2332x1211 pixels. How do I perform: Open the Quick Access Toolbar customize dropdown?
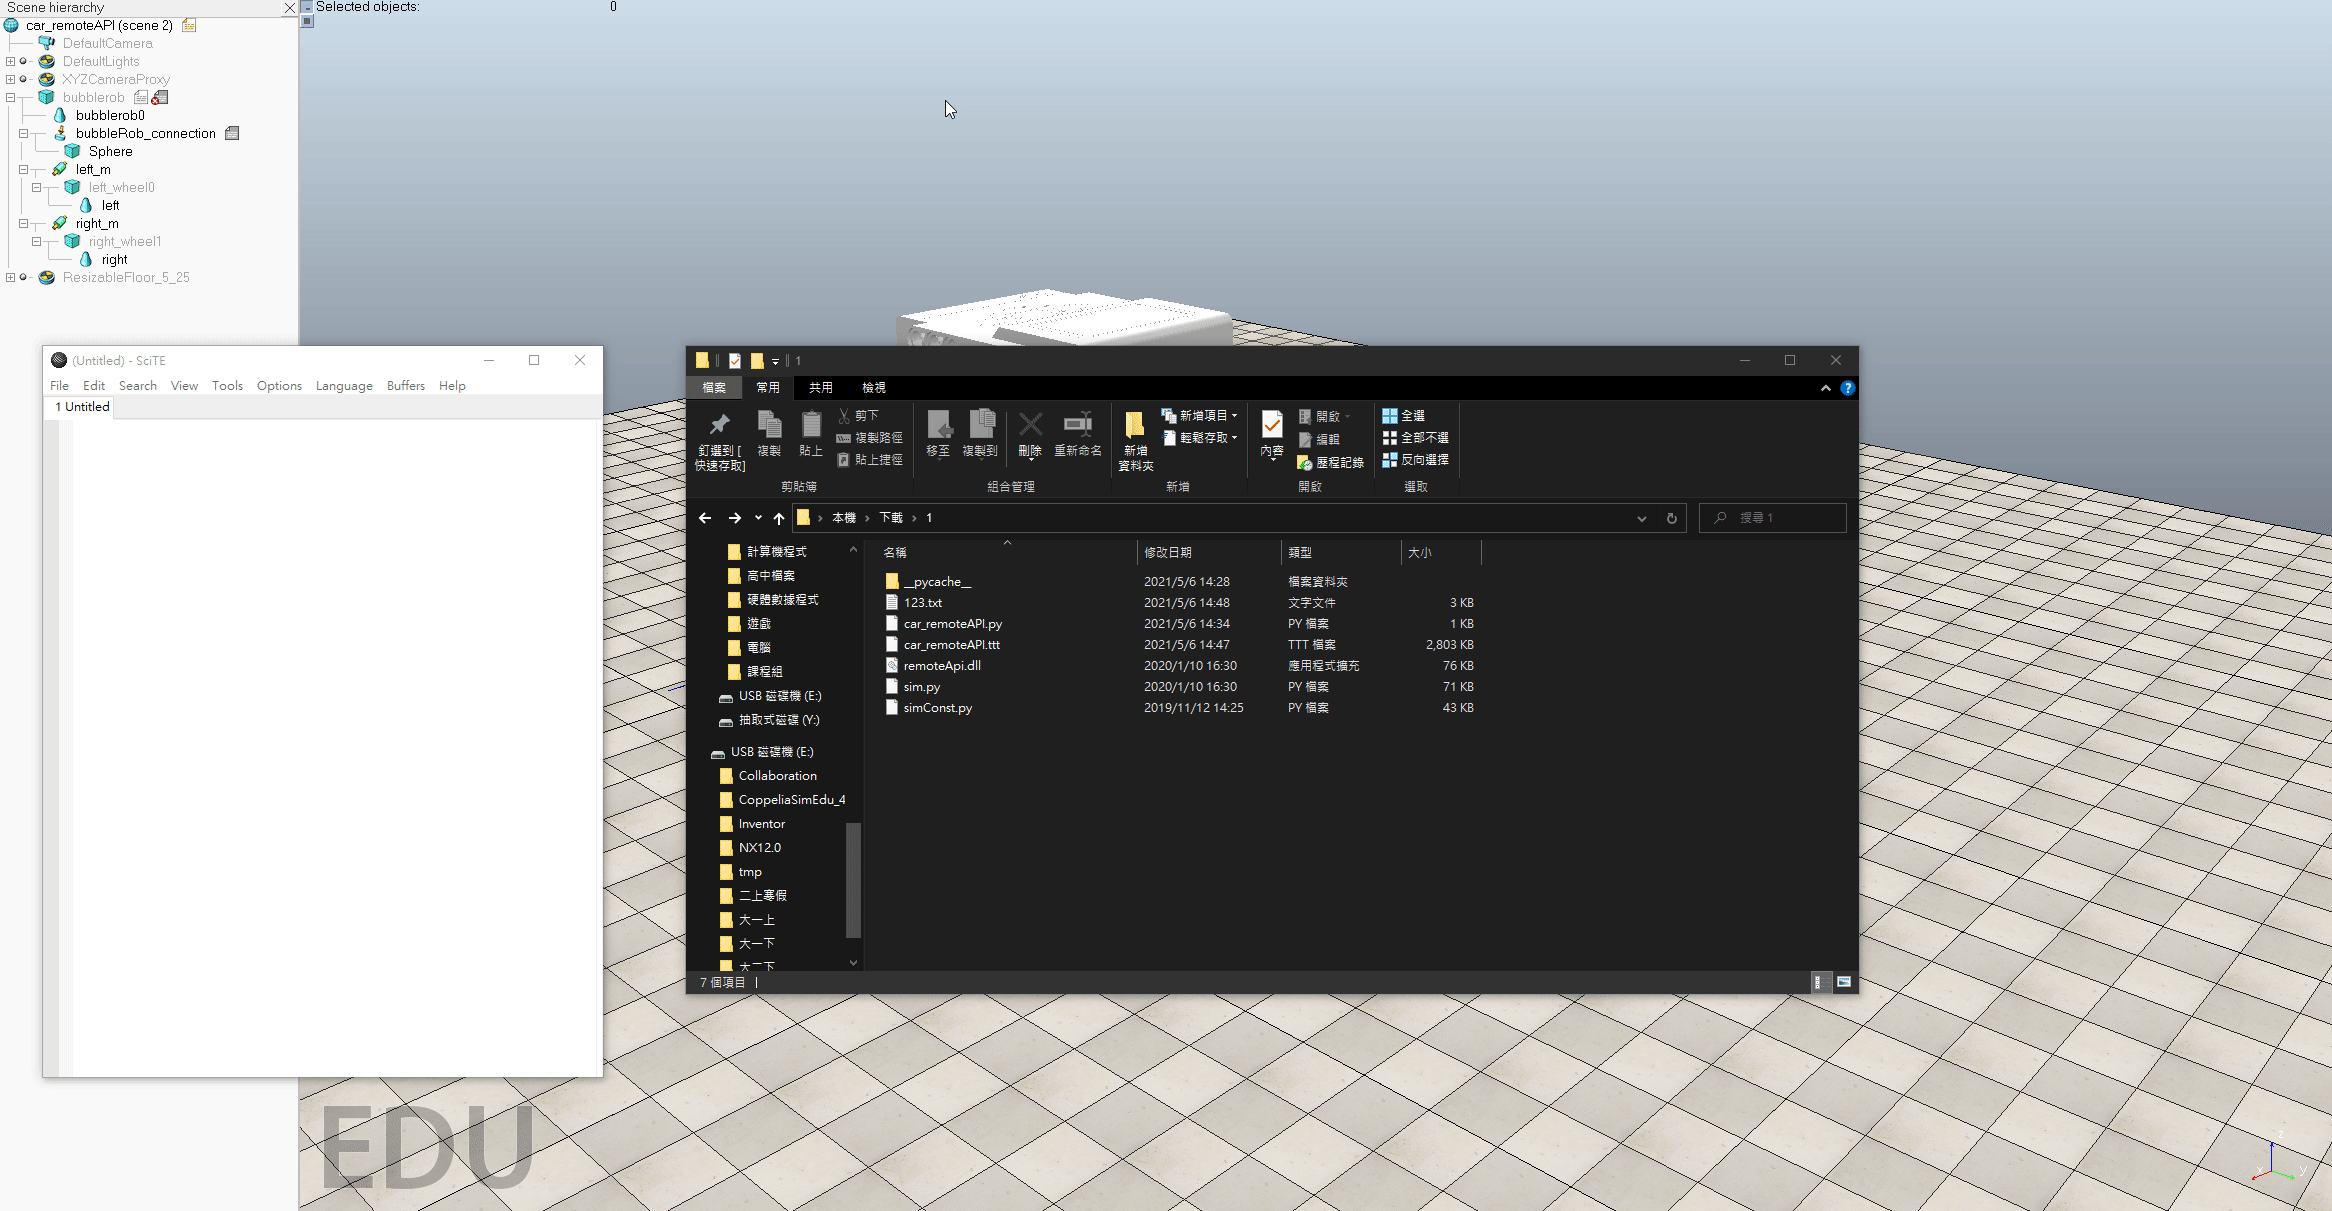pyautogui.click(x=775, y=361)
